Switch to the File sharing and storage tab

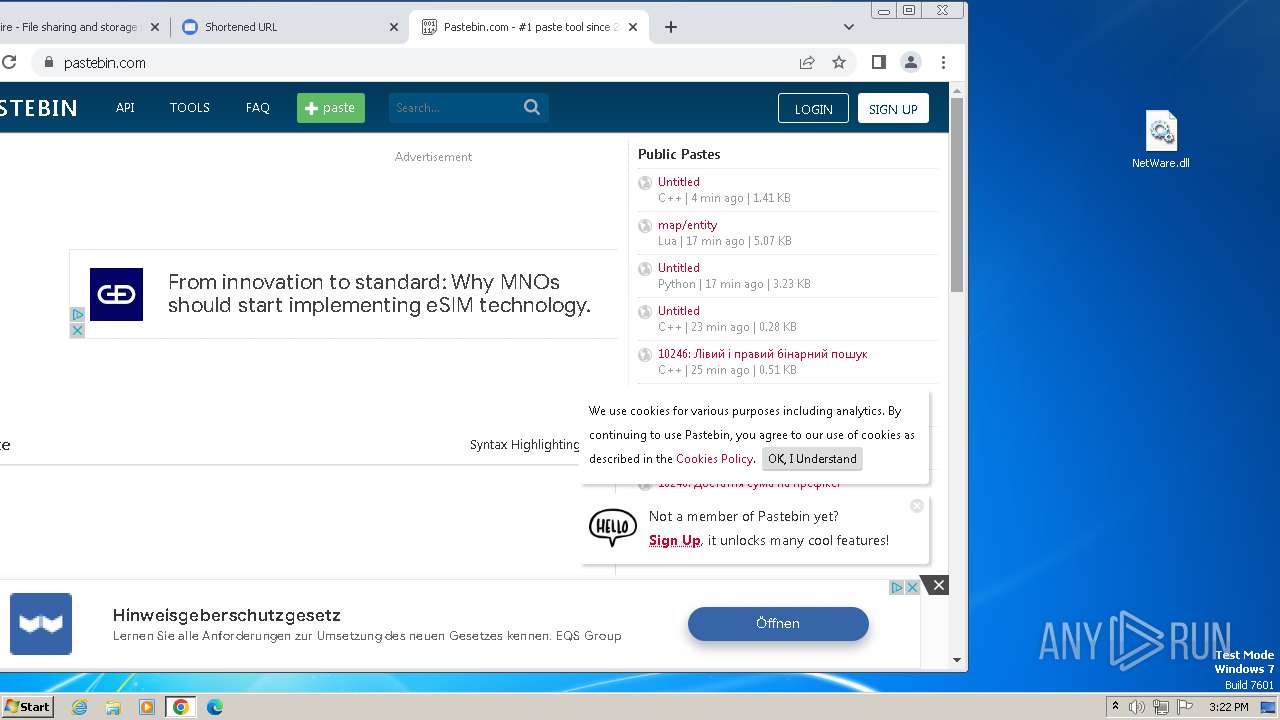pyautogui.click(x=80, y=27)
